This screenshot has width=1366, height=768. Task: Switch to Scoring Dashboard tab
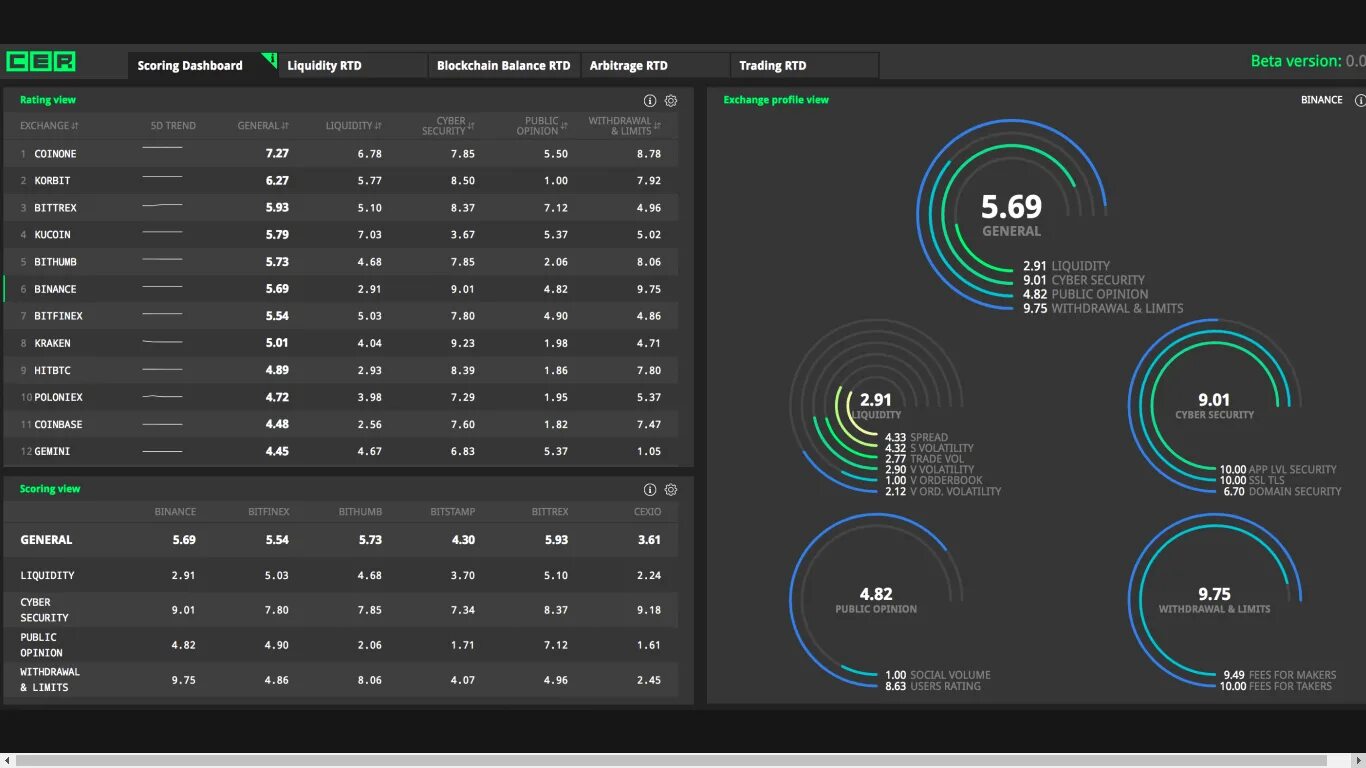(x=202, y=65)
